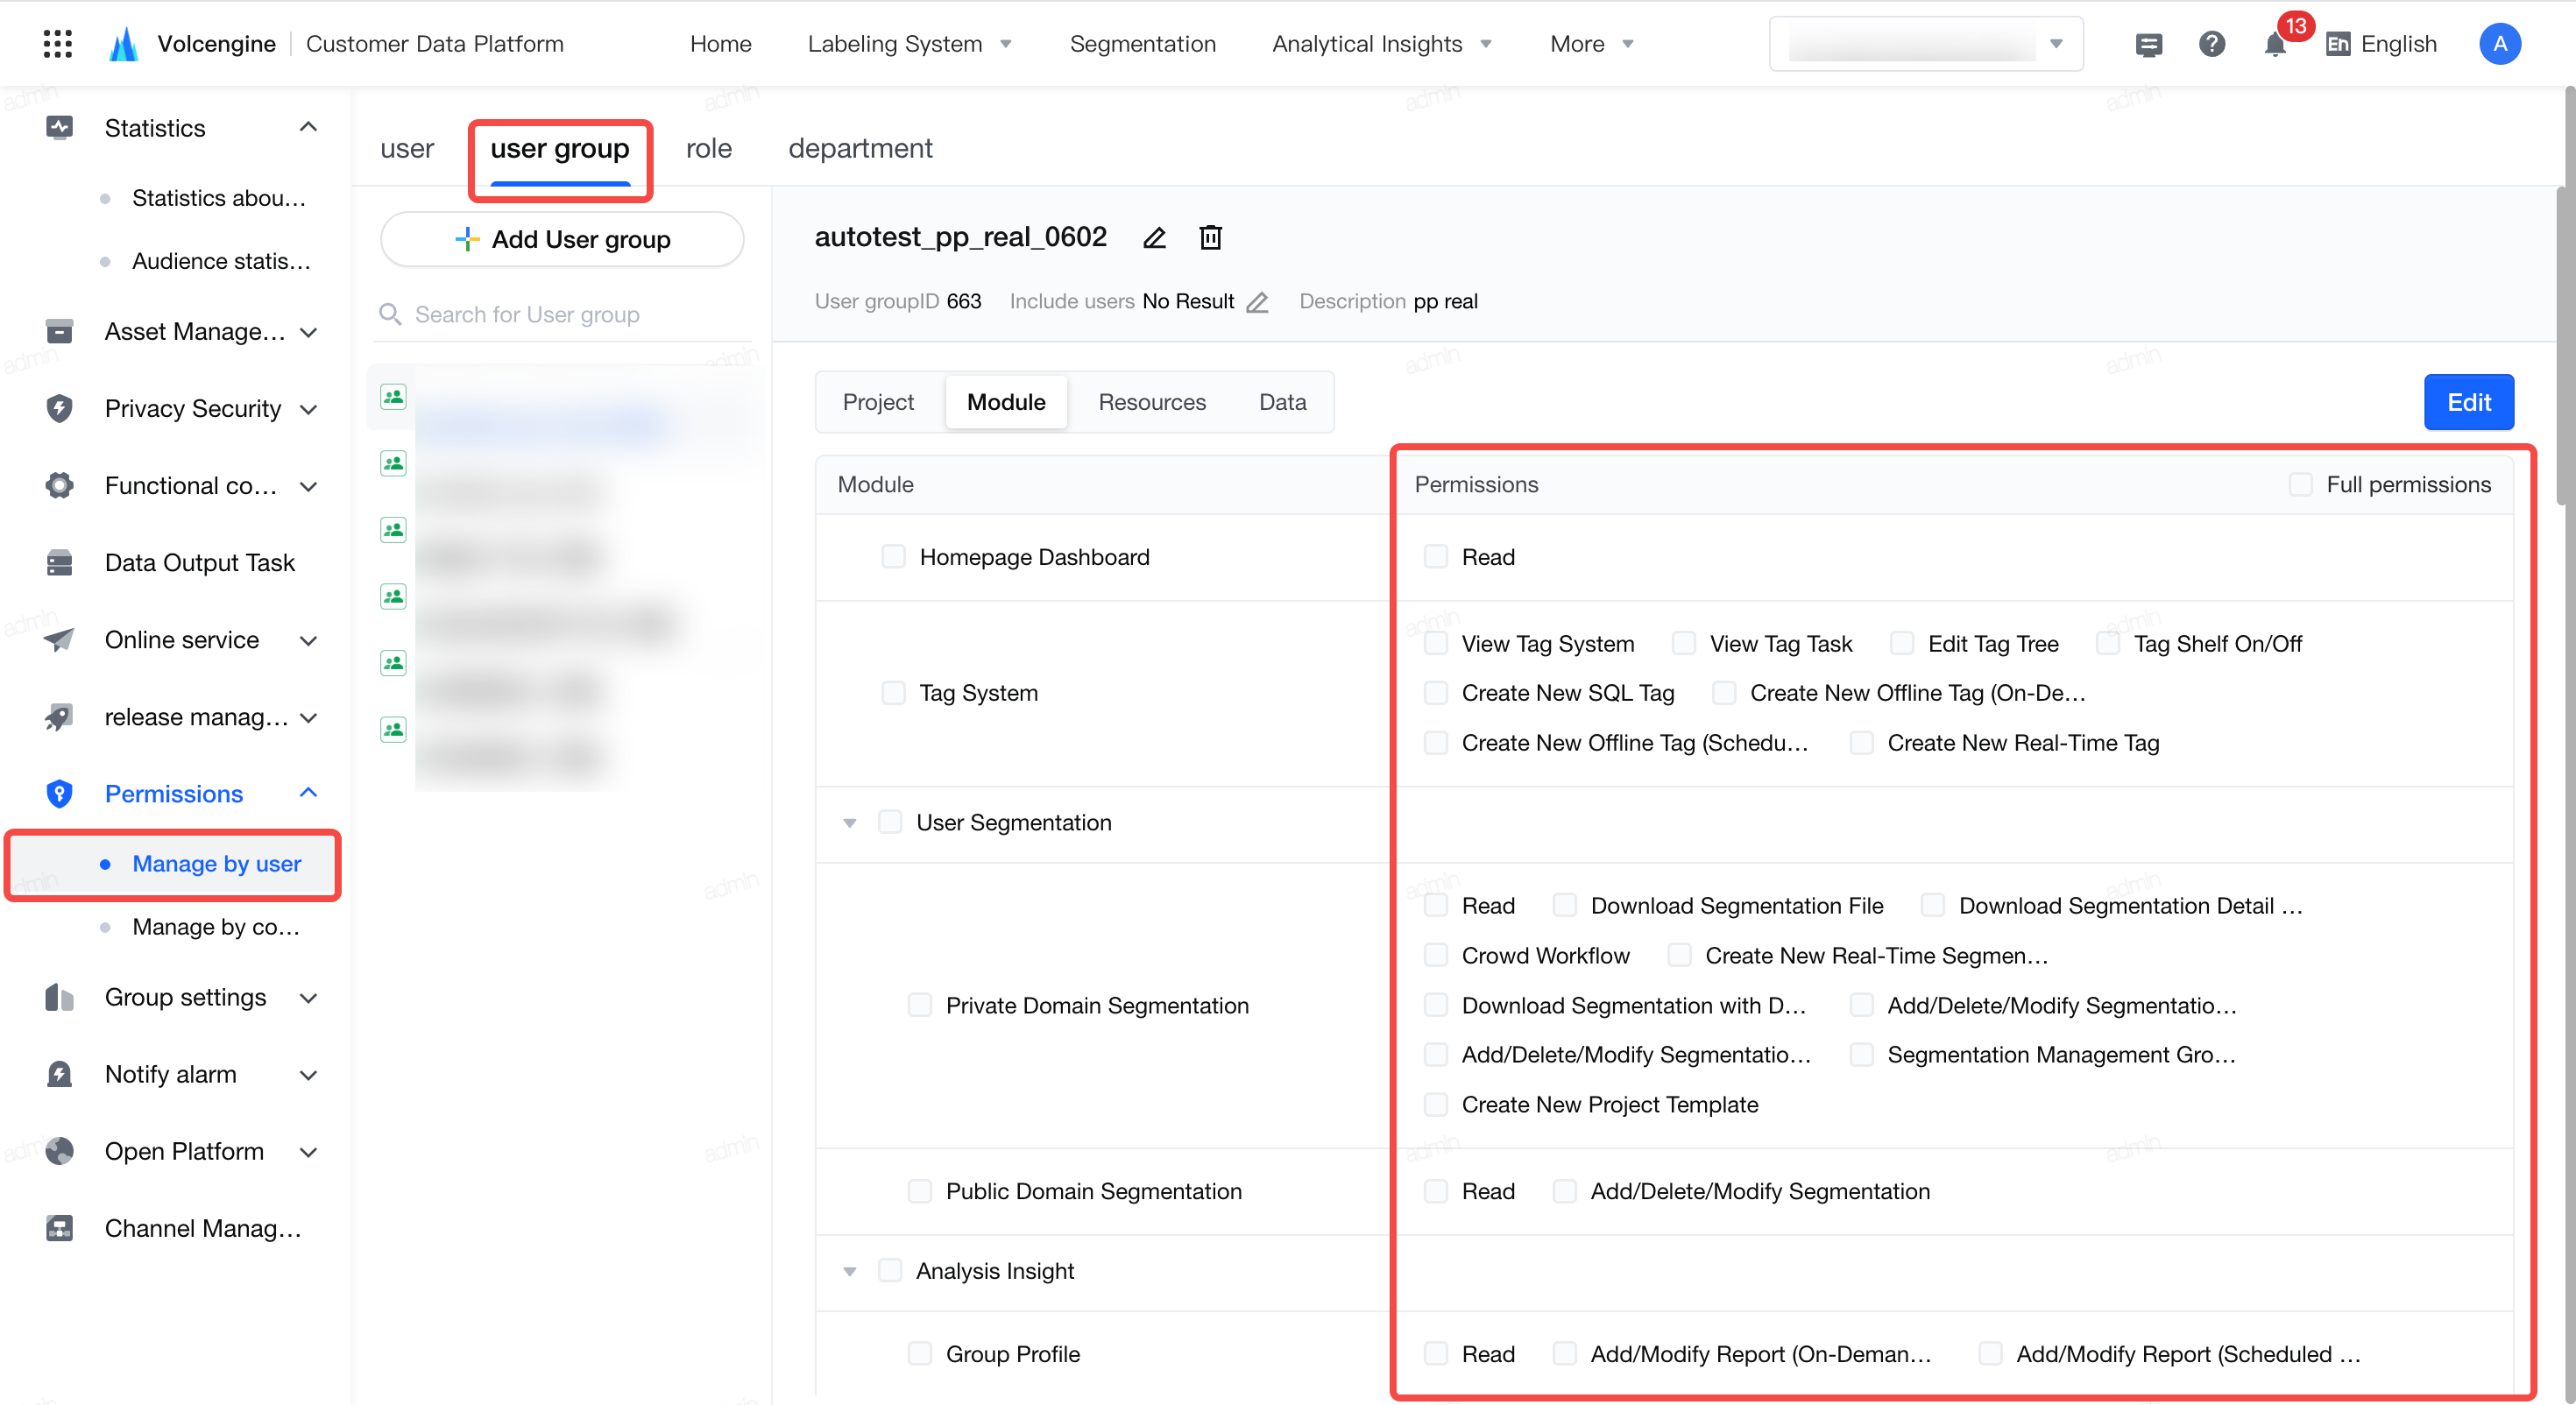Viewport: 2576px width, 1405px height.
Task: Check the Homepage Dashboard module checkbox
Action: [x=893, y=556]
